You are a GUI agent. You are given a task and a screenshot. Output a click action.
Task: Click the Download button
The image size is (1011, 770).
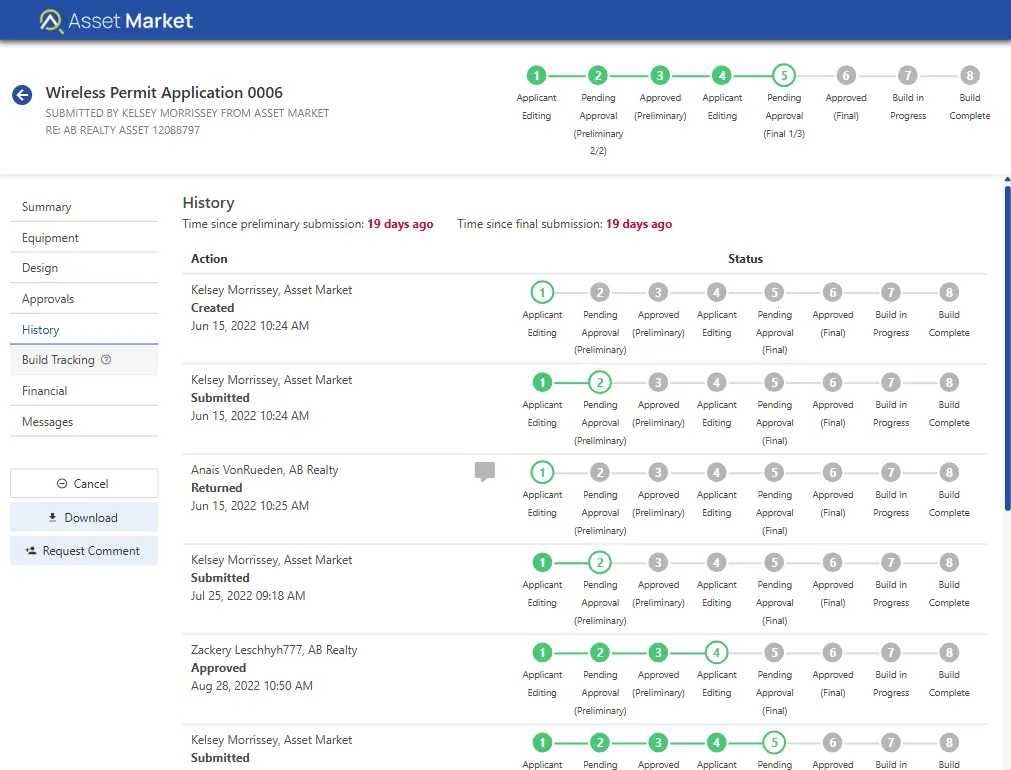(84, 517)
